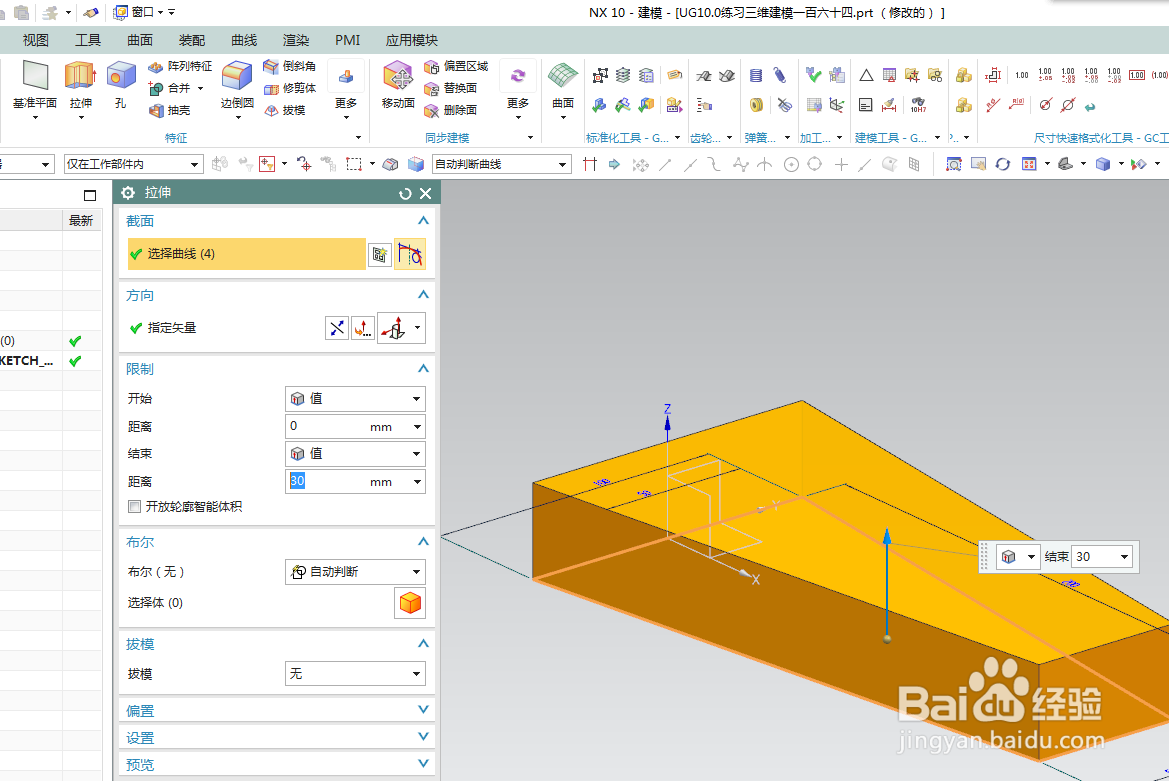This screenshot has height=781, width=1169.
Task: Open the 自动判断曲线 selection dropdown
Action: tap(502, 164)
